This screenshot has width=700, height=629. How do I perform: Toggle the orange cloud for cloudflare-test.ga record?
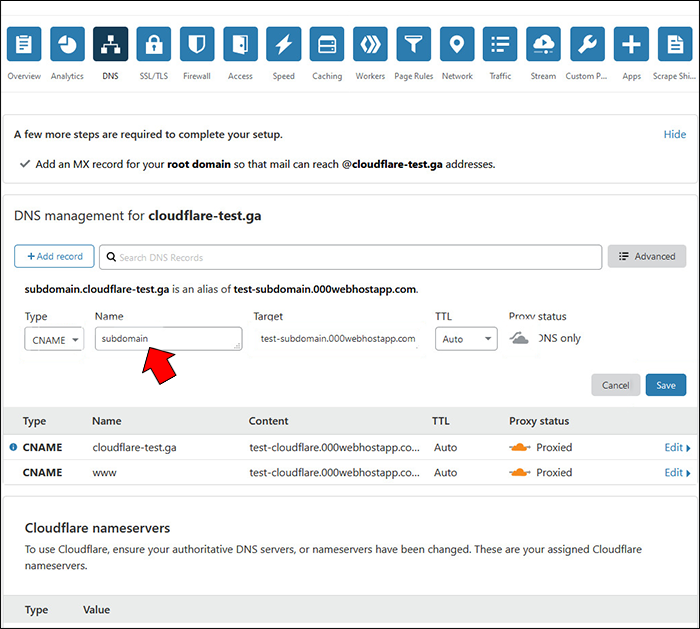[520, 447]
